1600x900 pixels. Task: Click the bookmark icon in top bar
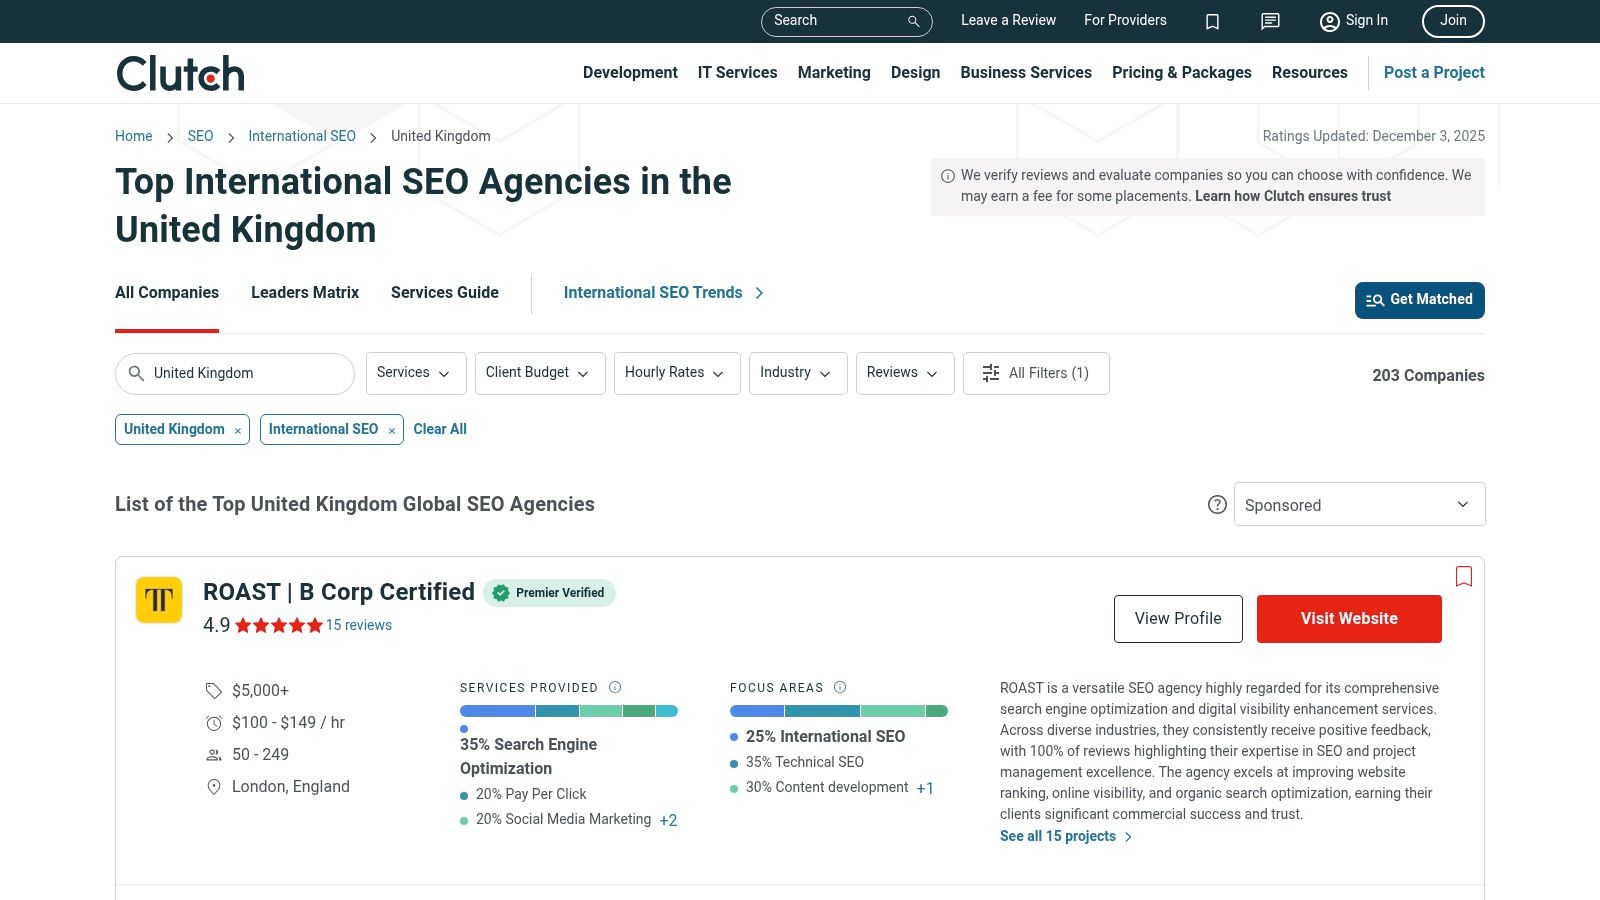click(x=1212, y=21)
